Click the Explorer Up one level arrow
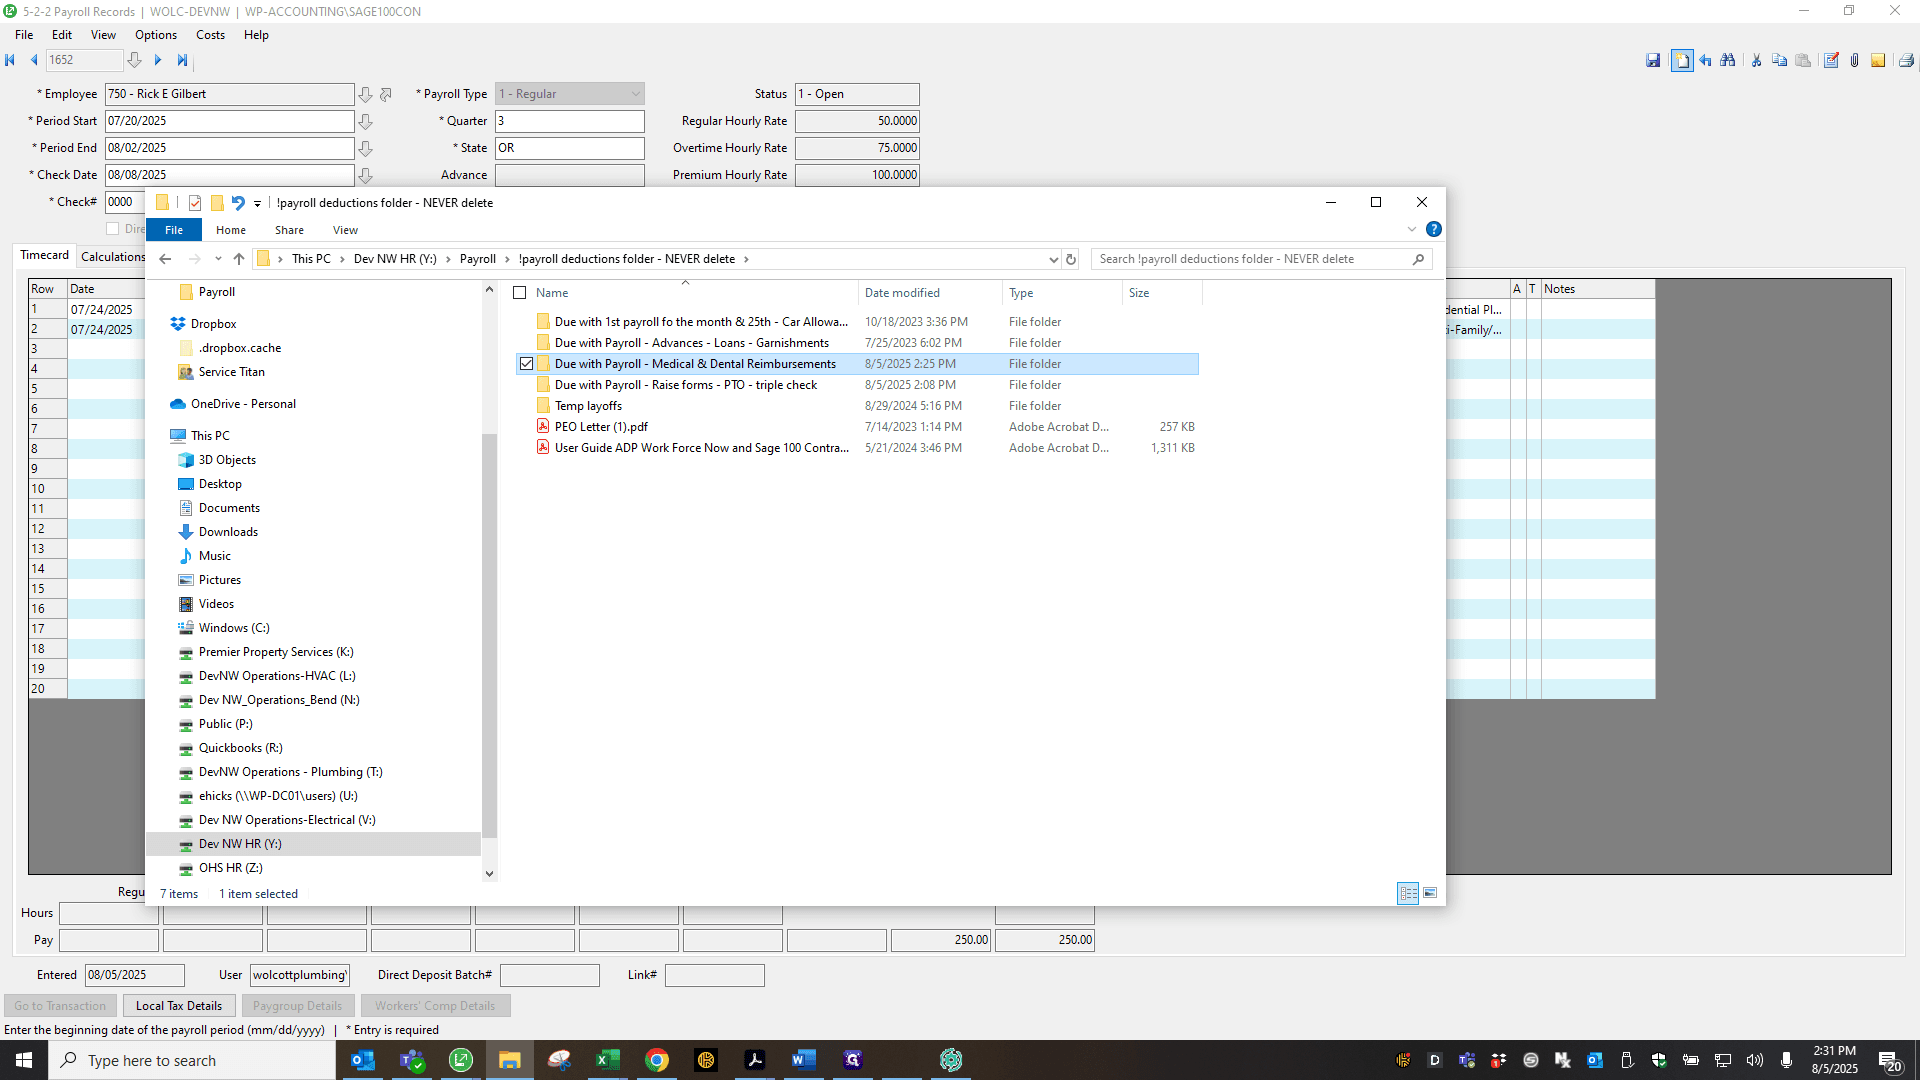 (238, 259)
